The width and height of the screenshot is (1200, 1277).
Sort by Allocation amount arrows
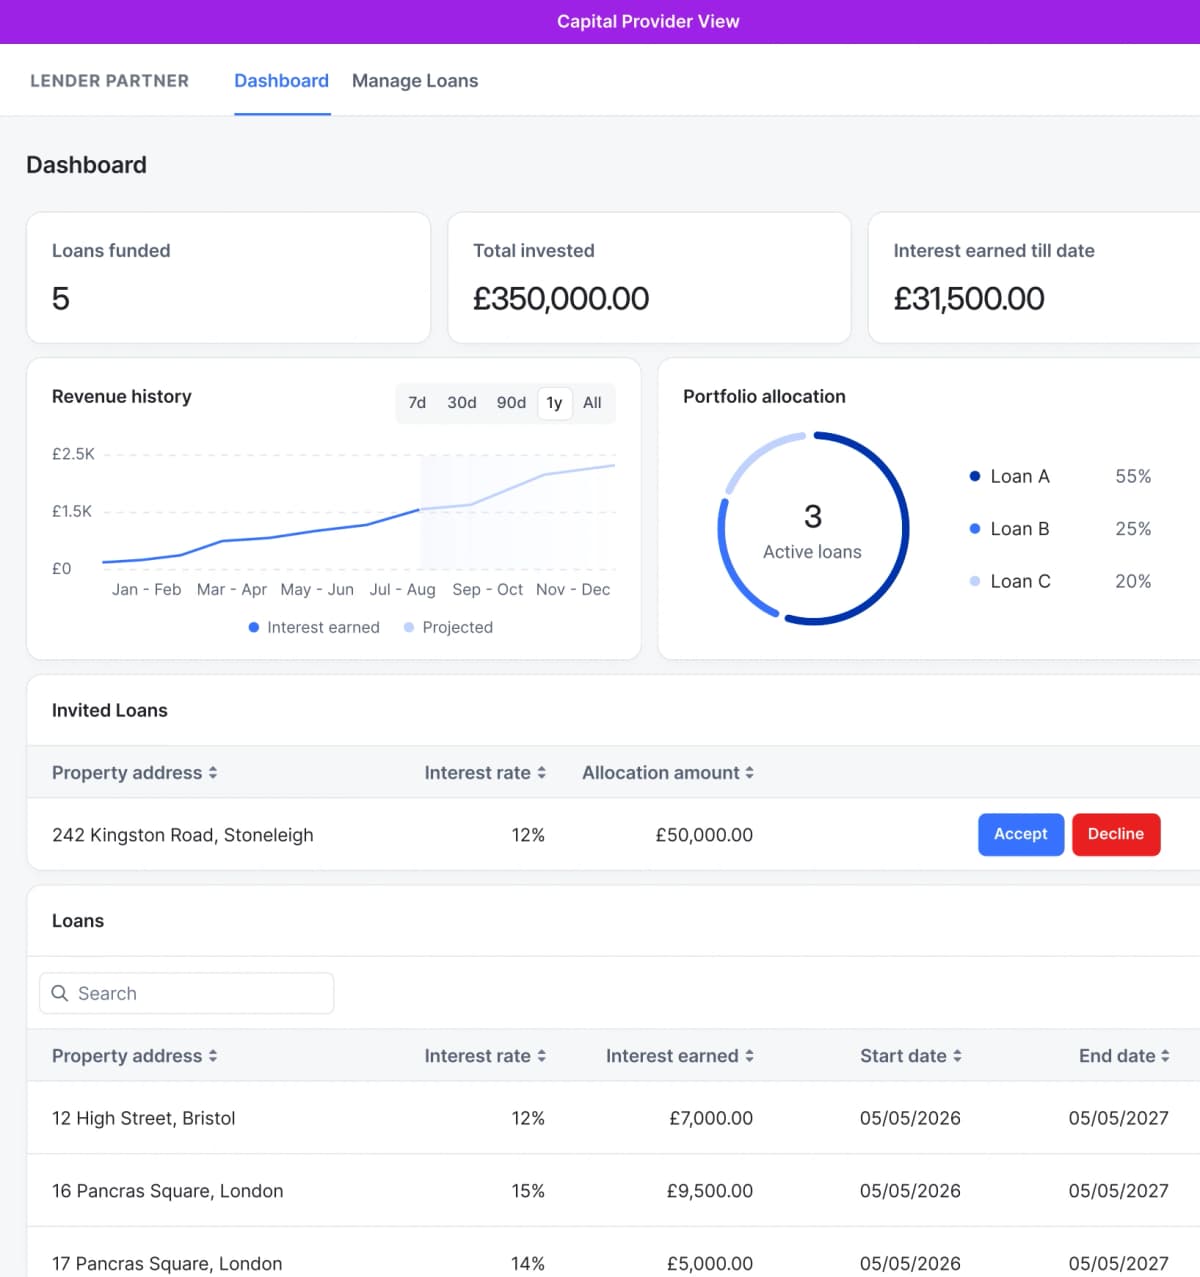[x=749, y=773]
